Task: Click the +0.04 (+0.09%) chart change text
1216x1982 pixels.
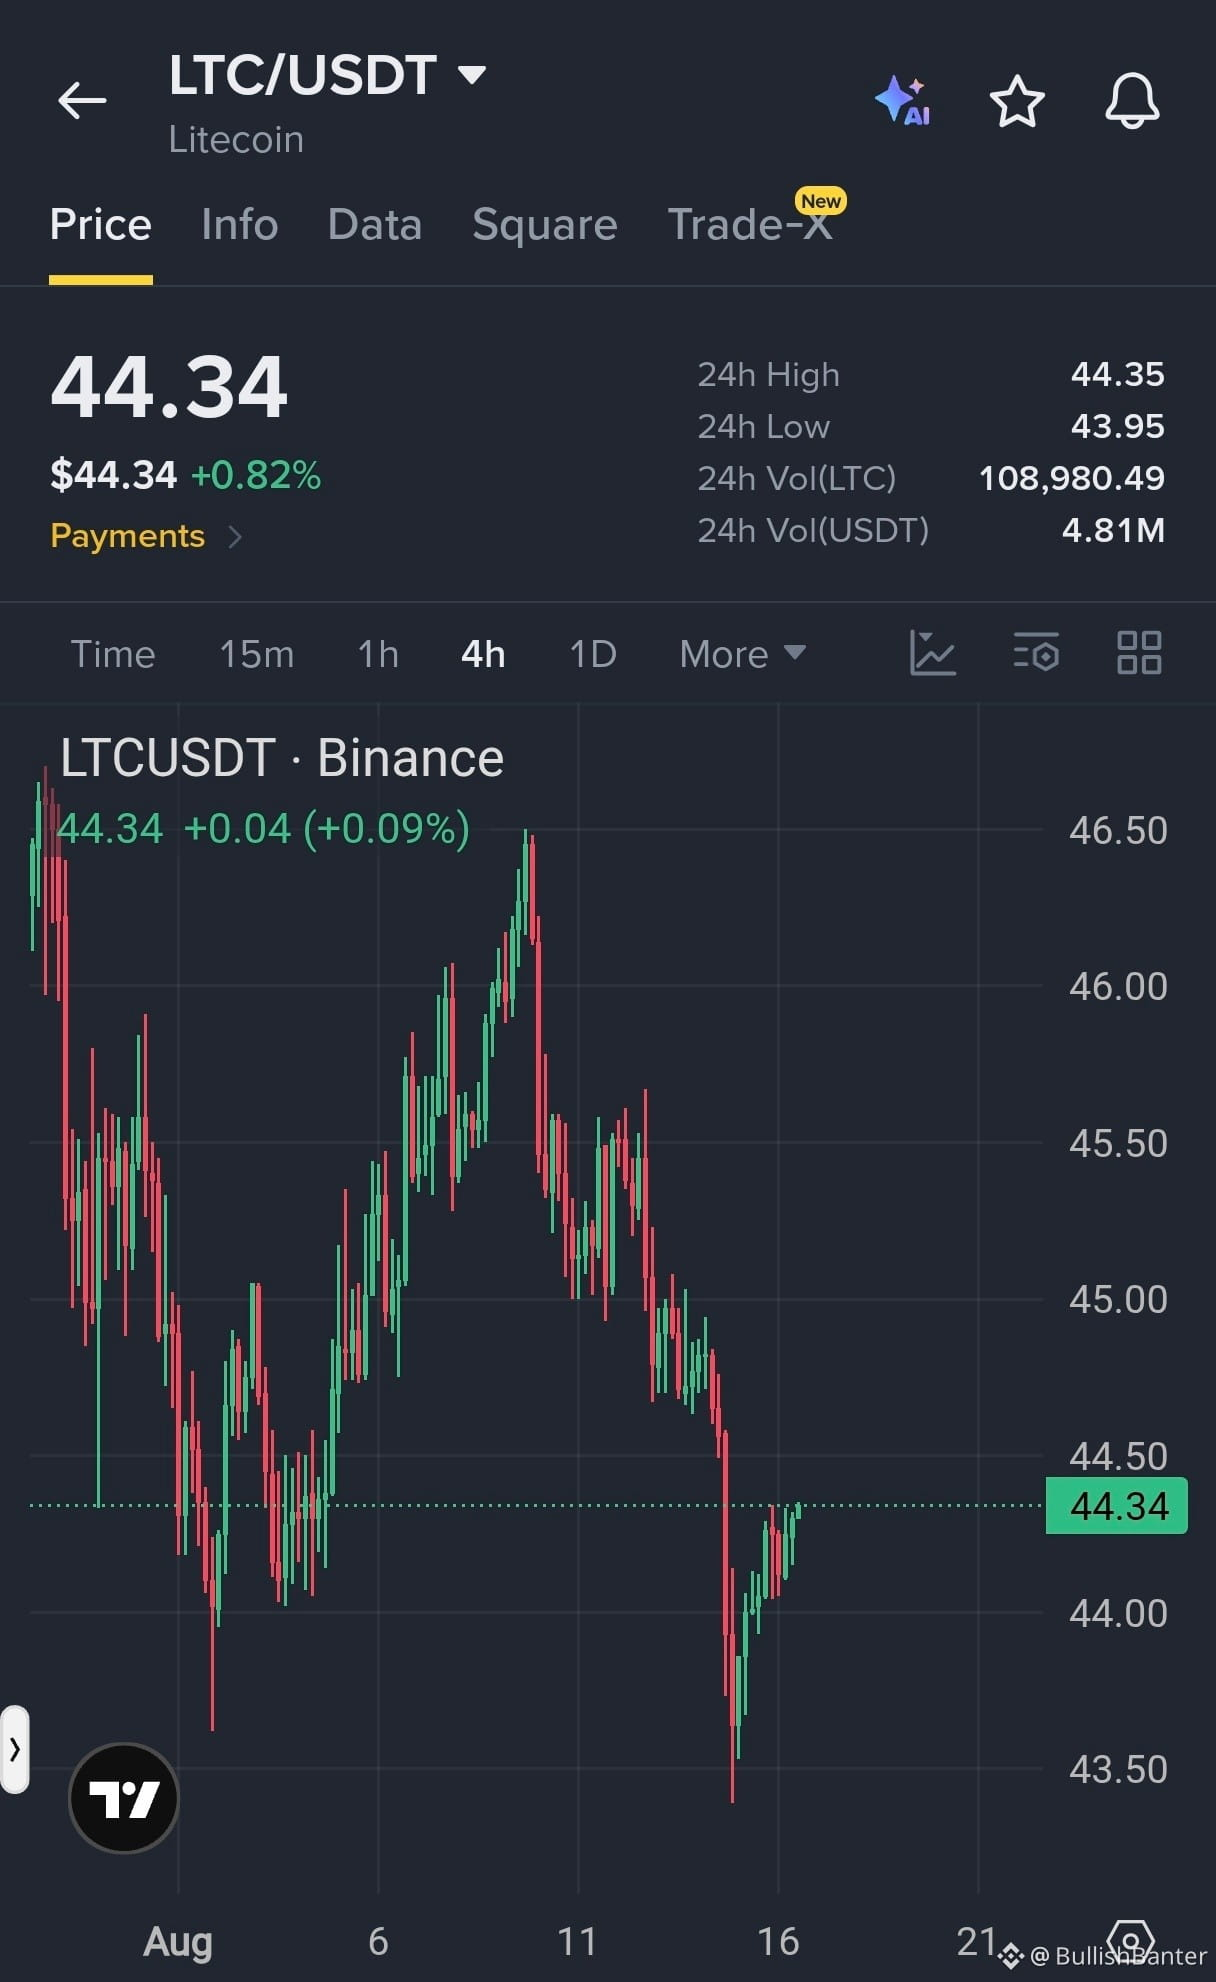Action: tap(327, 829)
